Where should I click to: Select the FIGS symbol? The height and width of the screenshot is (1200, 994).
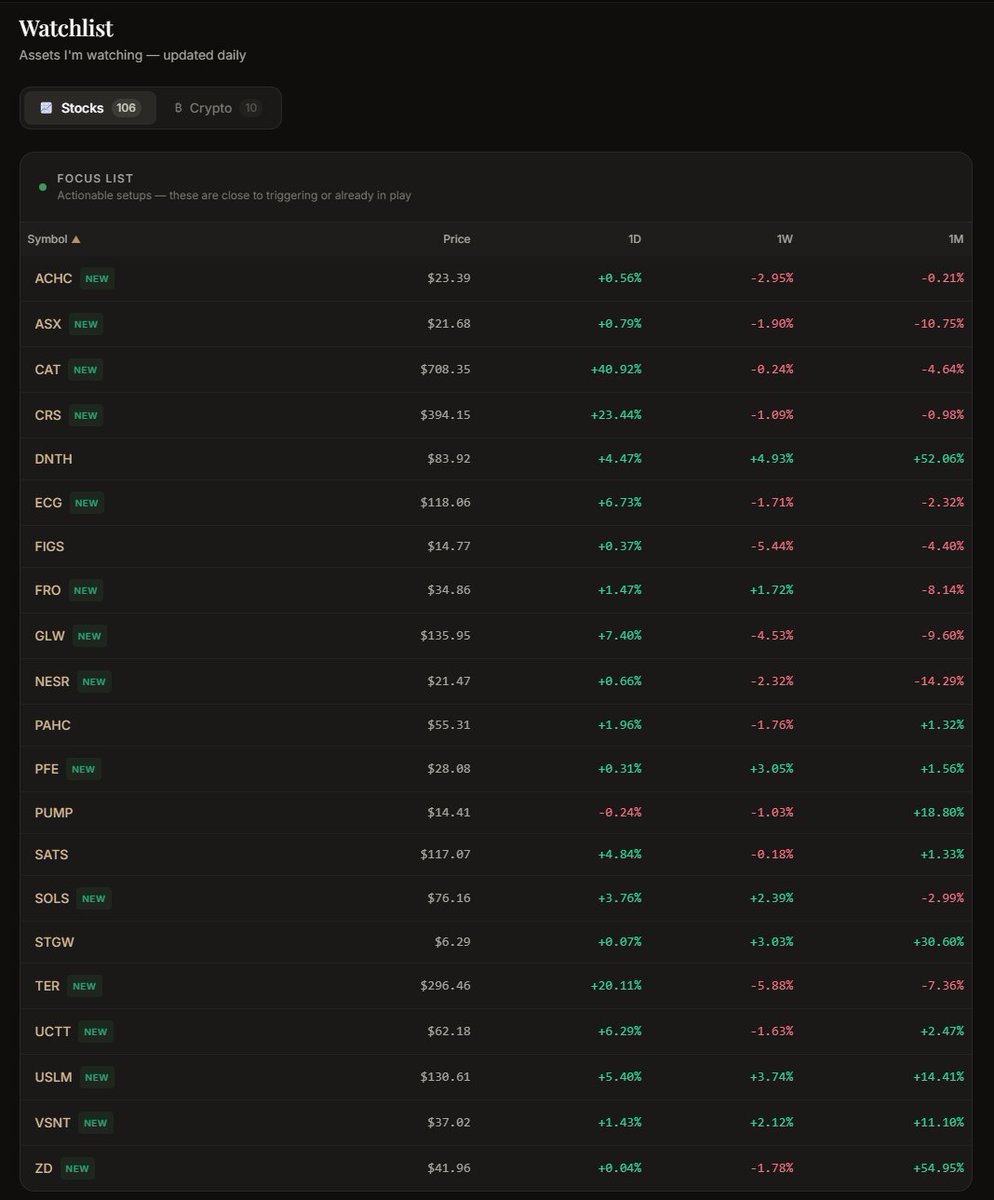49,546
